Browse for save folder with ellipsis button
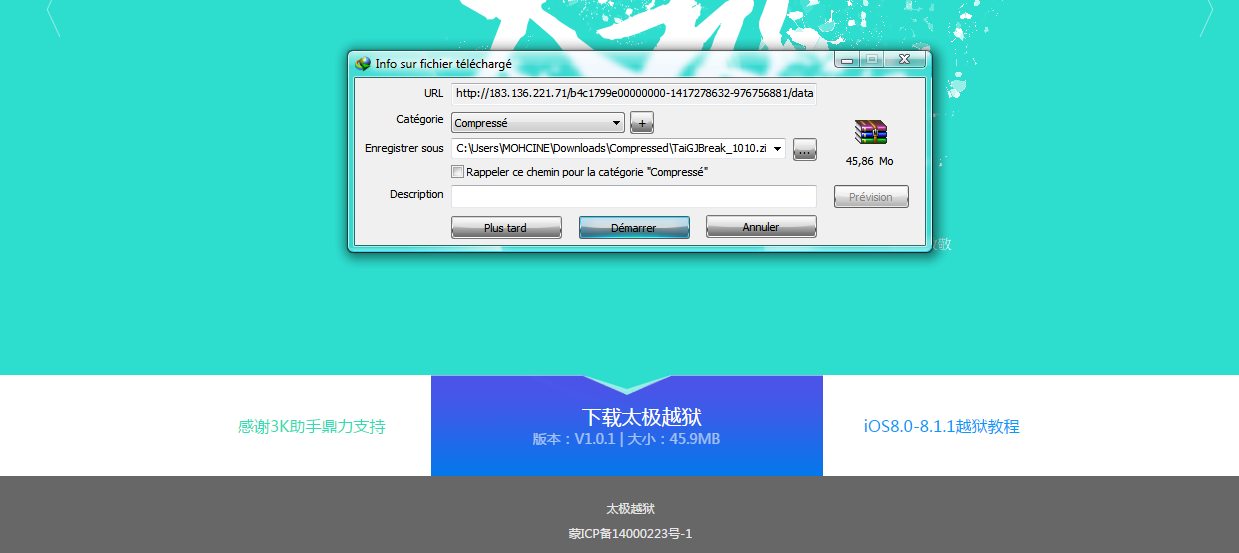Viewport: 1239px width, 553px height. pyautogui.click(x=805, y=149)
